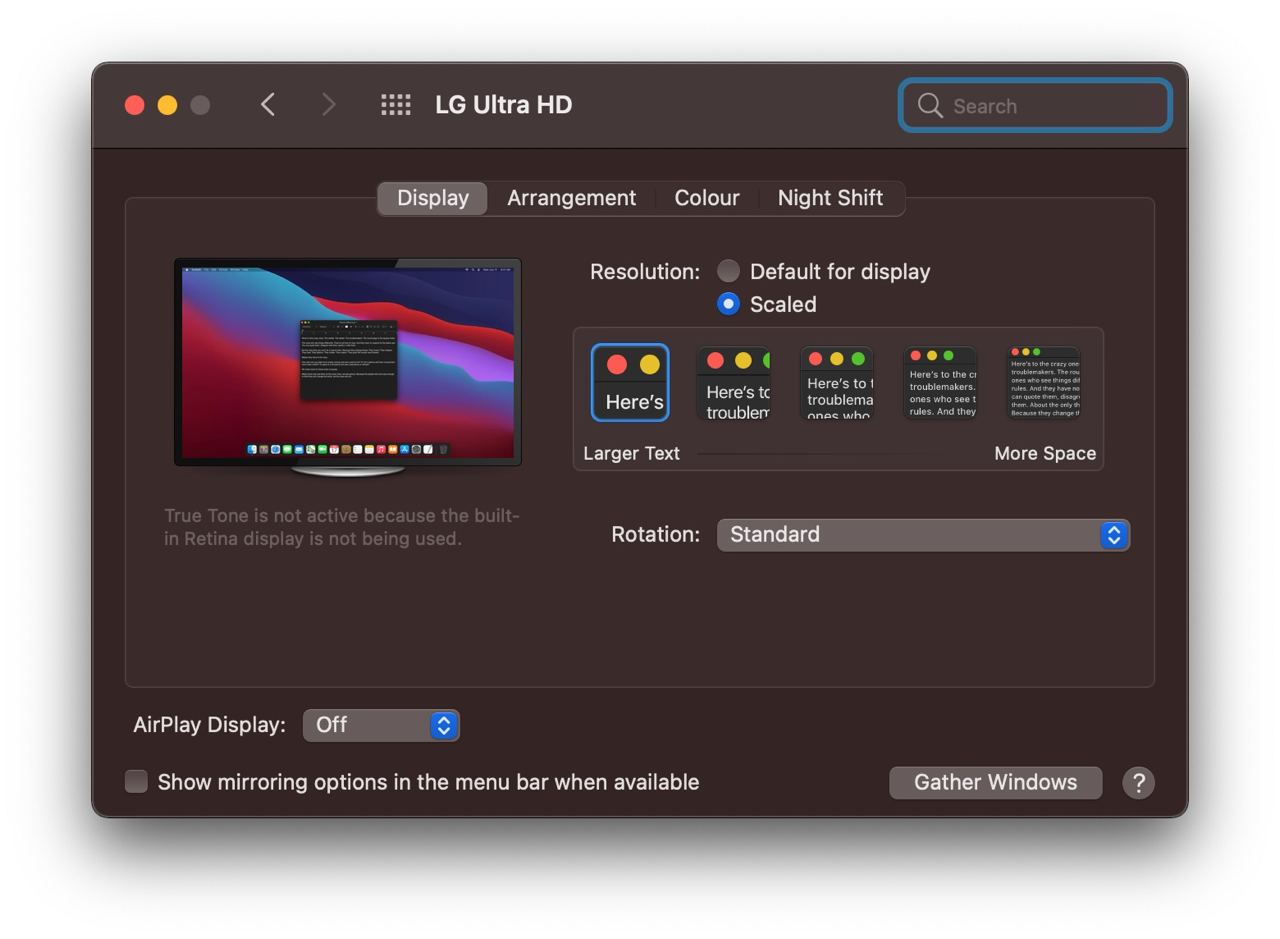
Task: Choose the fourth scaled resolution thumbnail
Action: 940,383
